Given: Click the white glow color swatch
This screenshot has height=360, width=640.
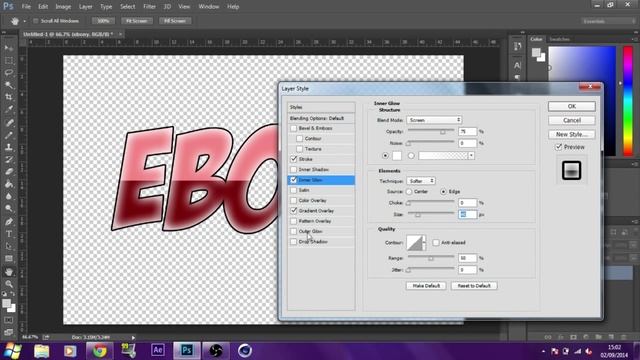Looking at the screenshot, I should (x=397, y=156).
